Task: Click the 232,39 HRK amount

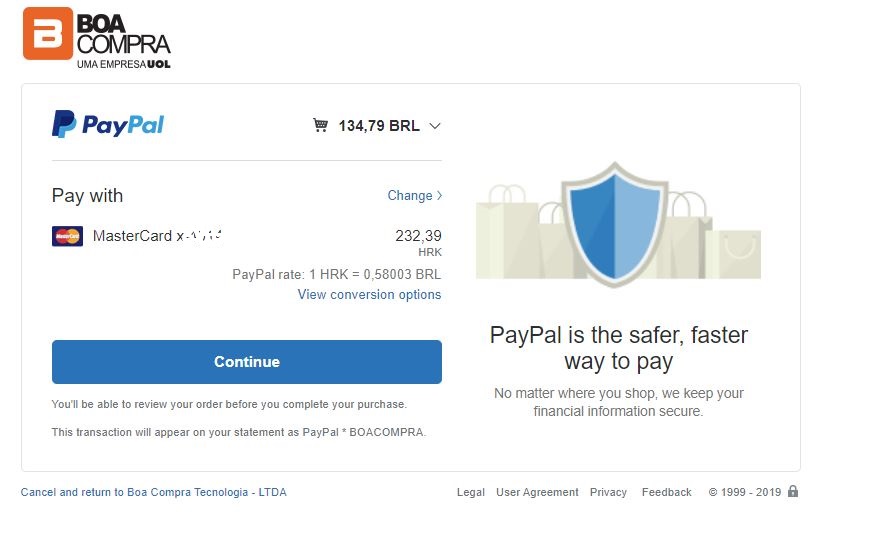Action: tap(418, 242)
